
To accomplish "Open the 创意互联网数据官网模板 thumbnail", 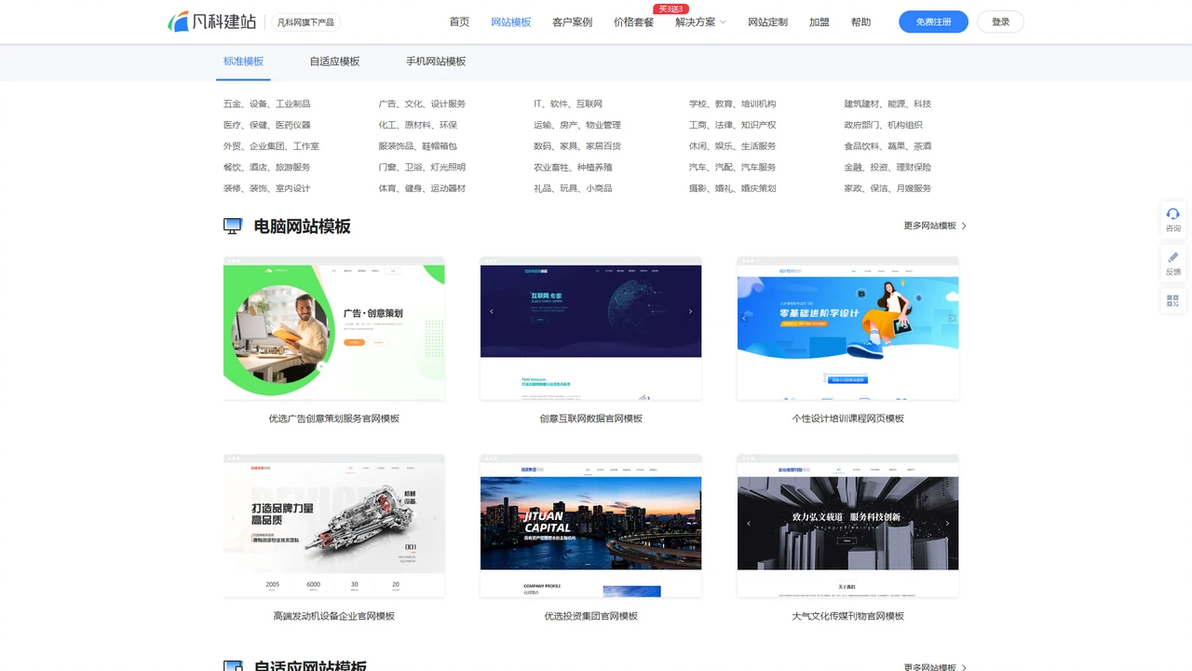I will pos(590,330).
